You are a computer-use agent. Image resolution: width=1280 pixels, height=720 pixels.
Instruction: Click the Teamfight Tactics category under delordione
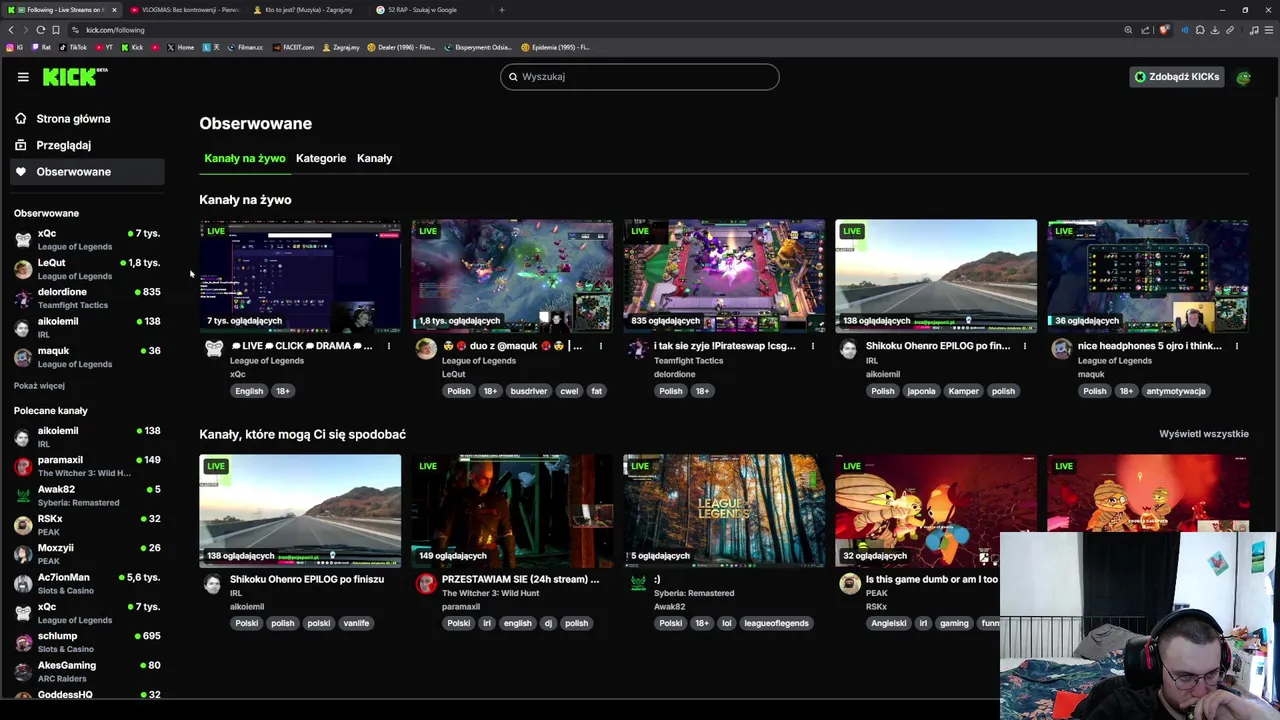click(x=690, y=361)
